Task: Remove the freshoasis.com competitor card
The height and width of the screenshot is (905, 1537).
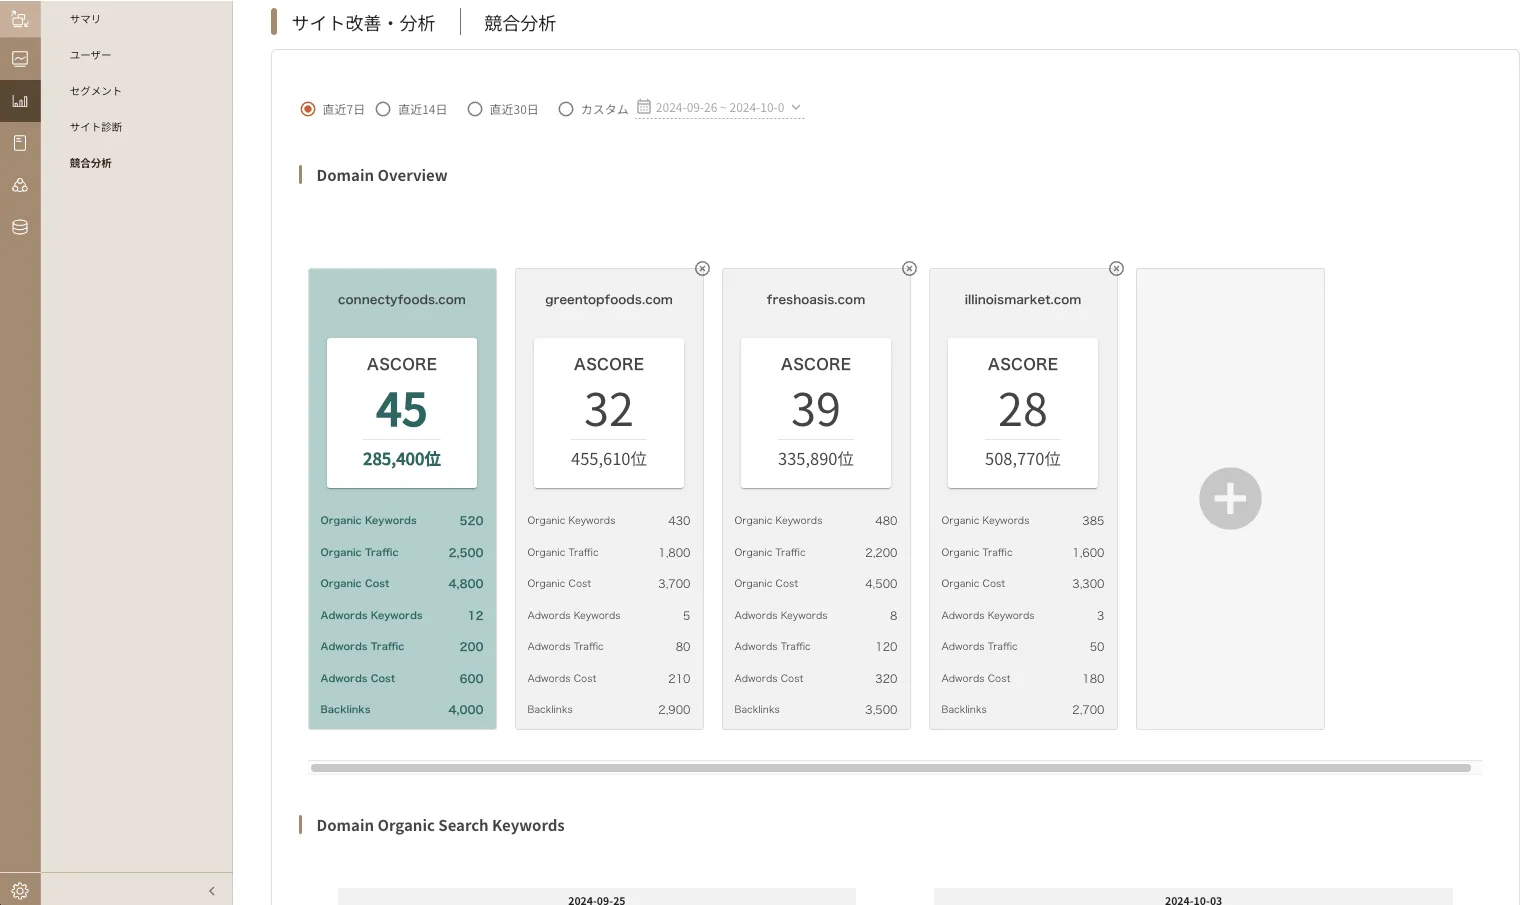Action: point(909,268)
